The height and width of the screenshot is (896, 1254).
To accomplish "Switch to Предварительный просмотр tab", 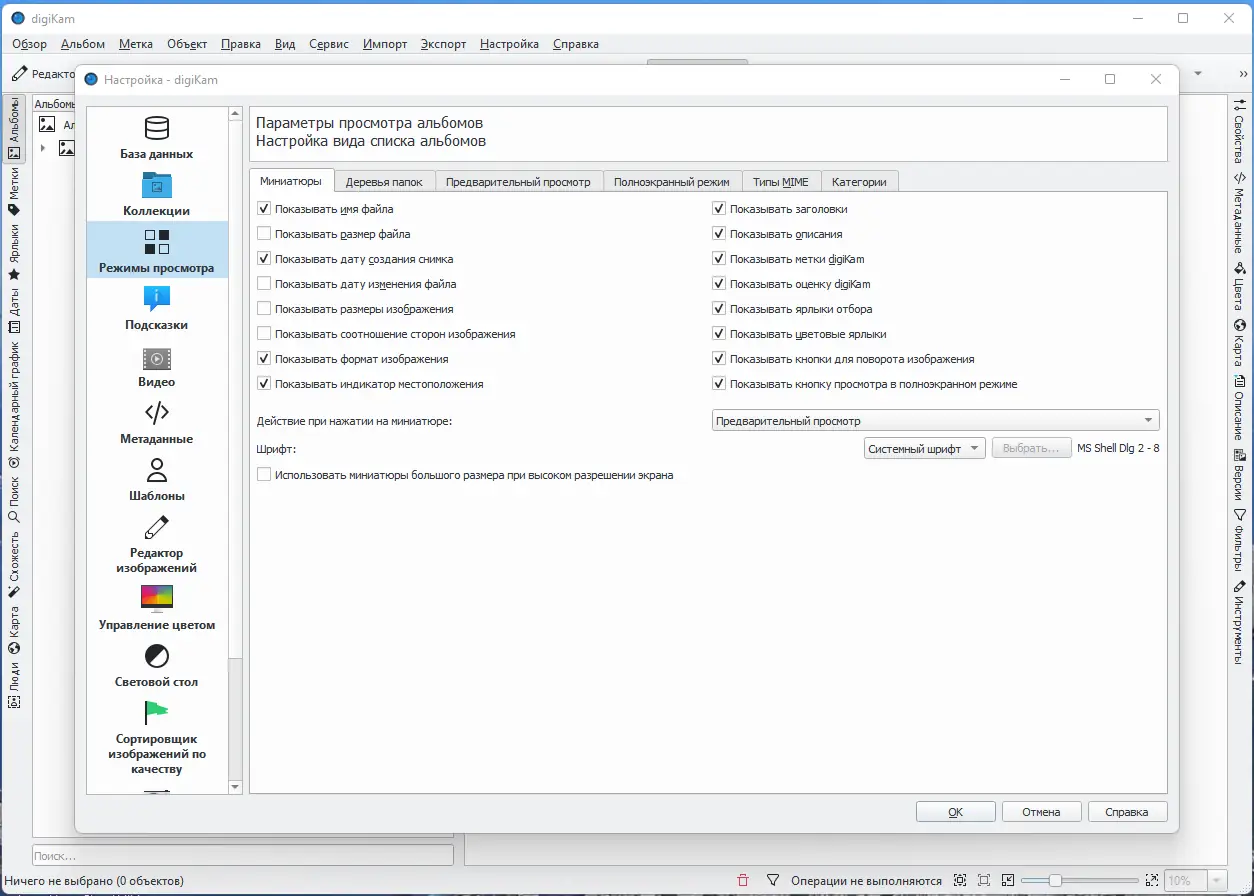I will [519, 182].
